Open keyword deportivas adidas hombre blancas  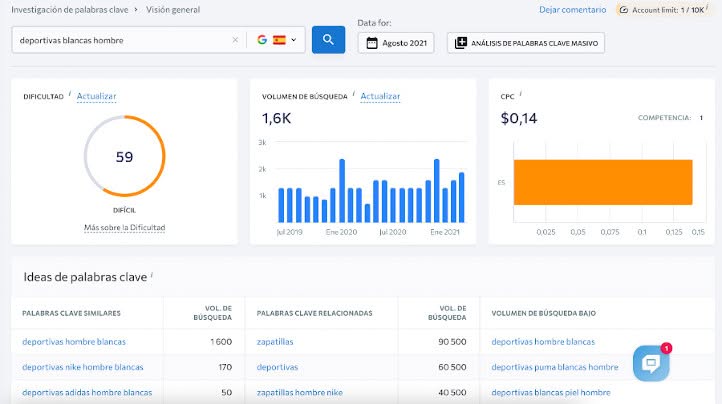pyautogui.click(x=87, y=392)
